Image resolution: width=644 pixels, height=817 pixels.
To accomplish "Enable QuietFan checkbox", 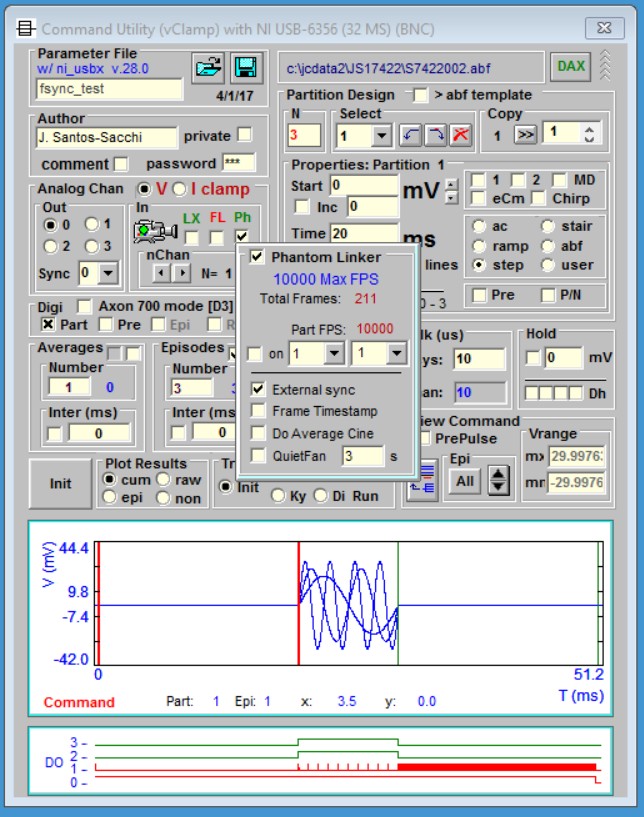I will tap(257, 455).
